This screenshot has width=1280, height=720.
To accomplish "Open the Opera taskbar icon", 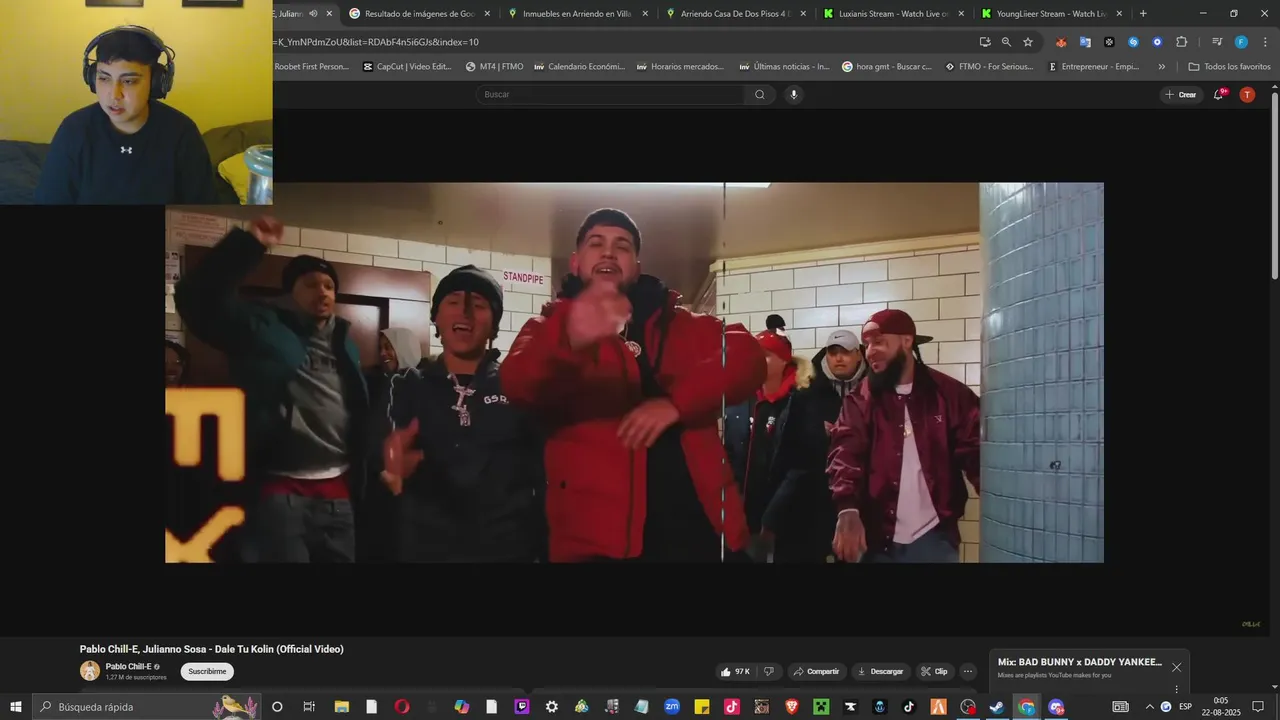I will (x=401, y=707).
